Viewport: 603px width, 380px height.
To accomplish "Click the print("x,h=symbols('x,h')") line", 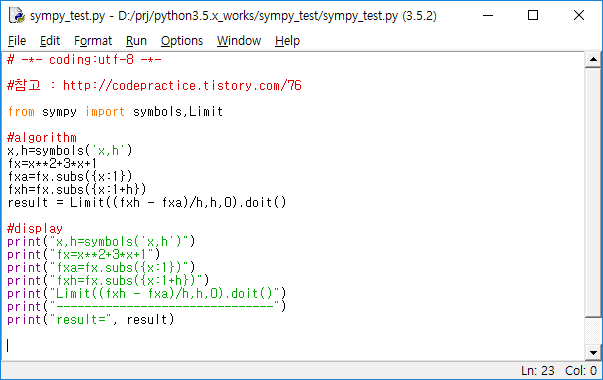I will [101, 242].
